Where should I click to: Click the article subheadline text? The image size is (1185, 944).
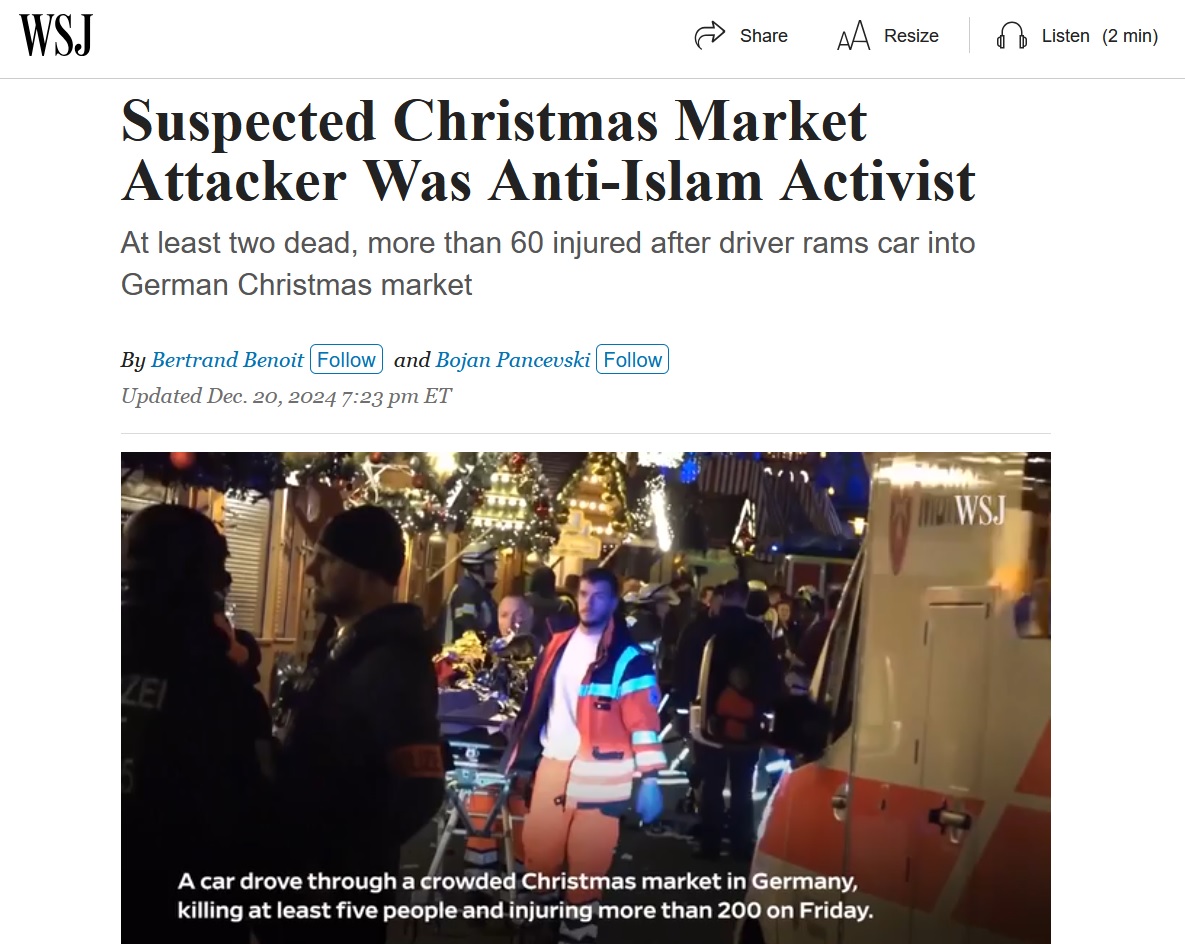tap(548, 264)
